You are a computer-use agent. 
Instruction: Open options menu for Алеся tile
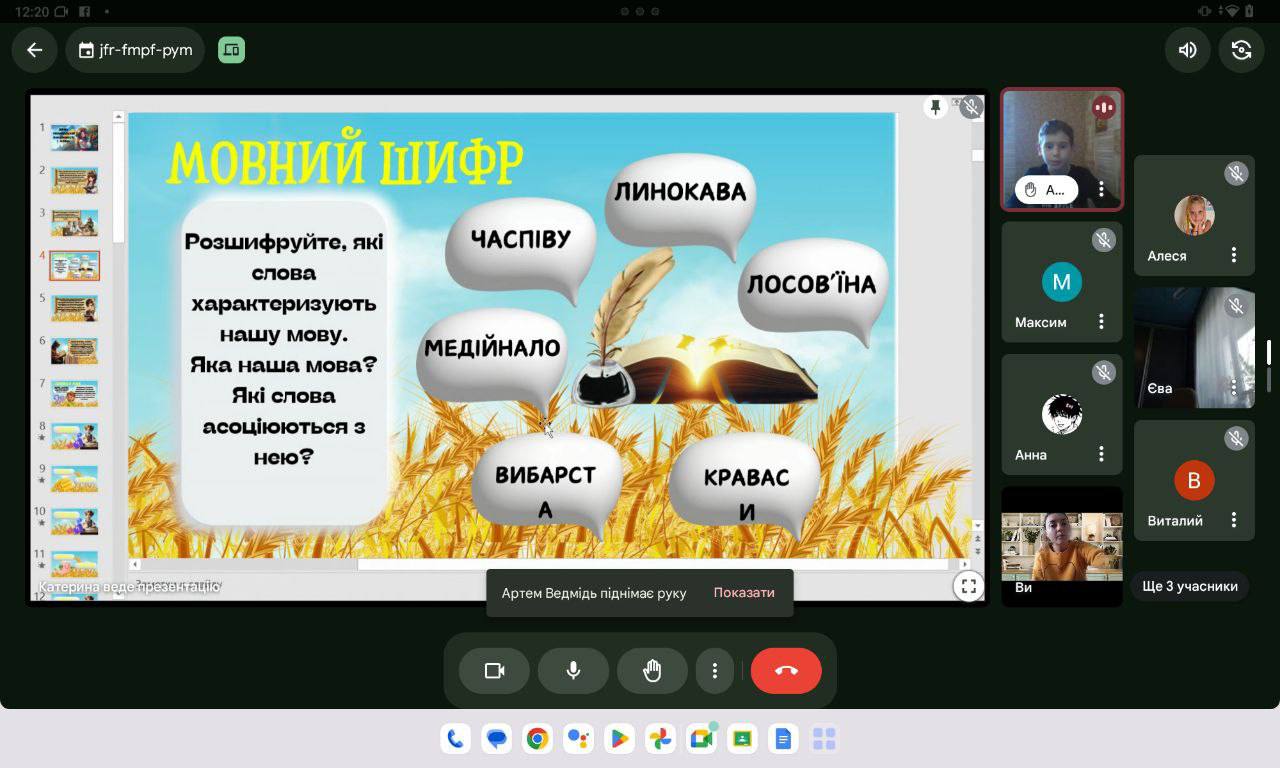1234,255
